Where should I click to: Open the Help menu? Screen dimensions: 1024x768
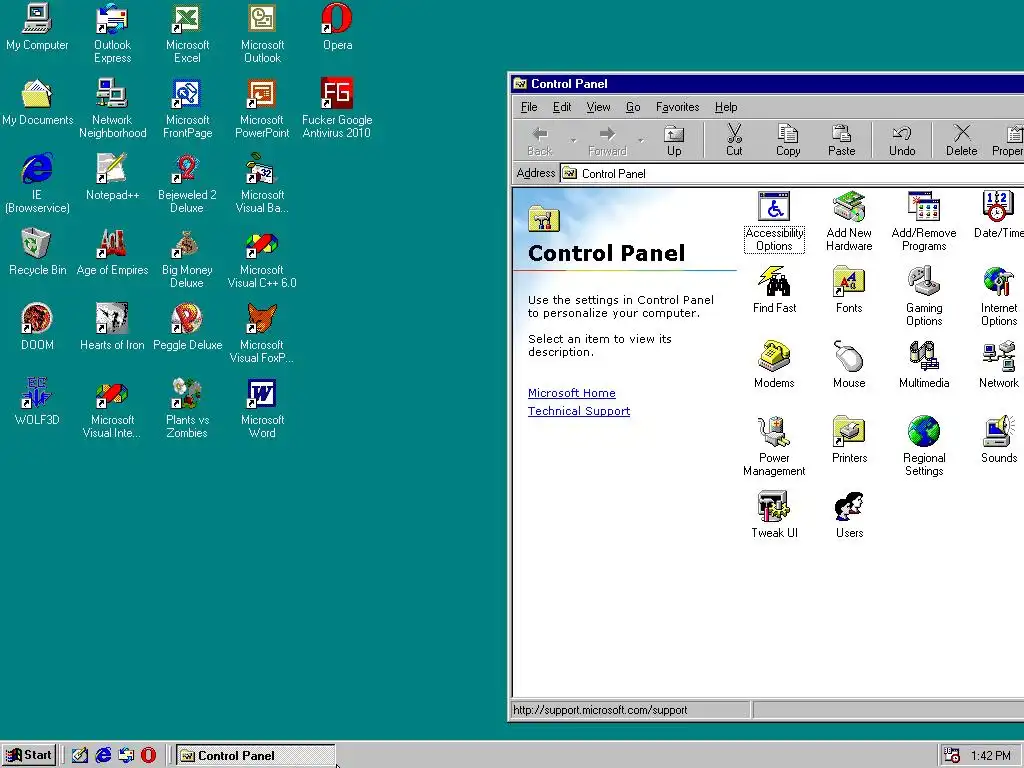coord(726,107)
